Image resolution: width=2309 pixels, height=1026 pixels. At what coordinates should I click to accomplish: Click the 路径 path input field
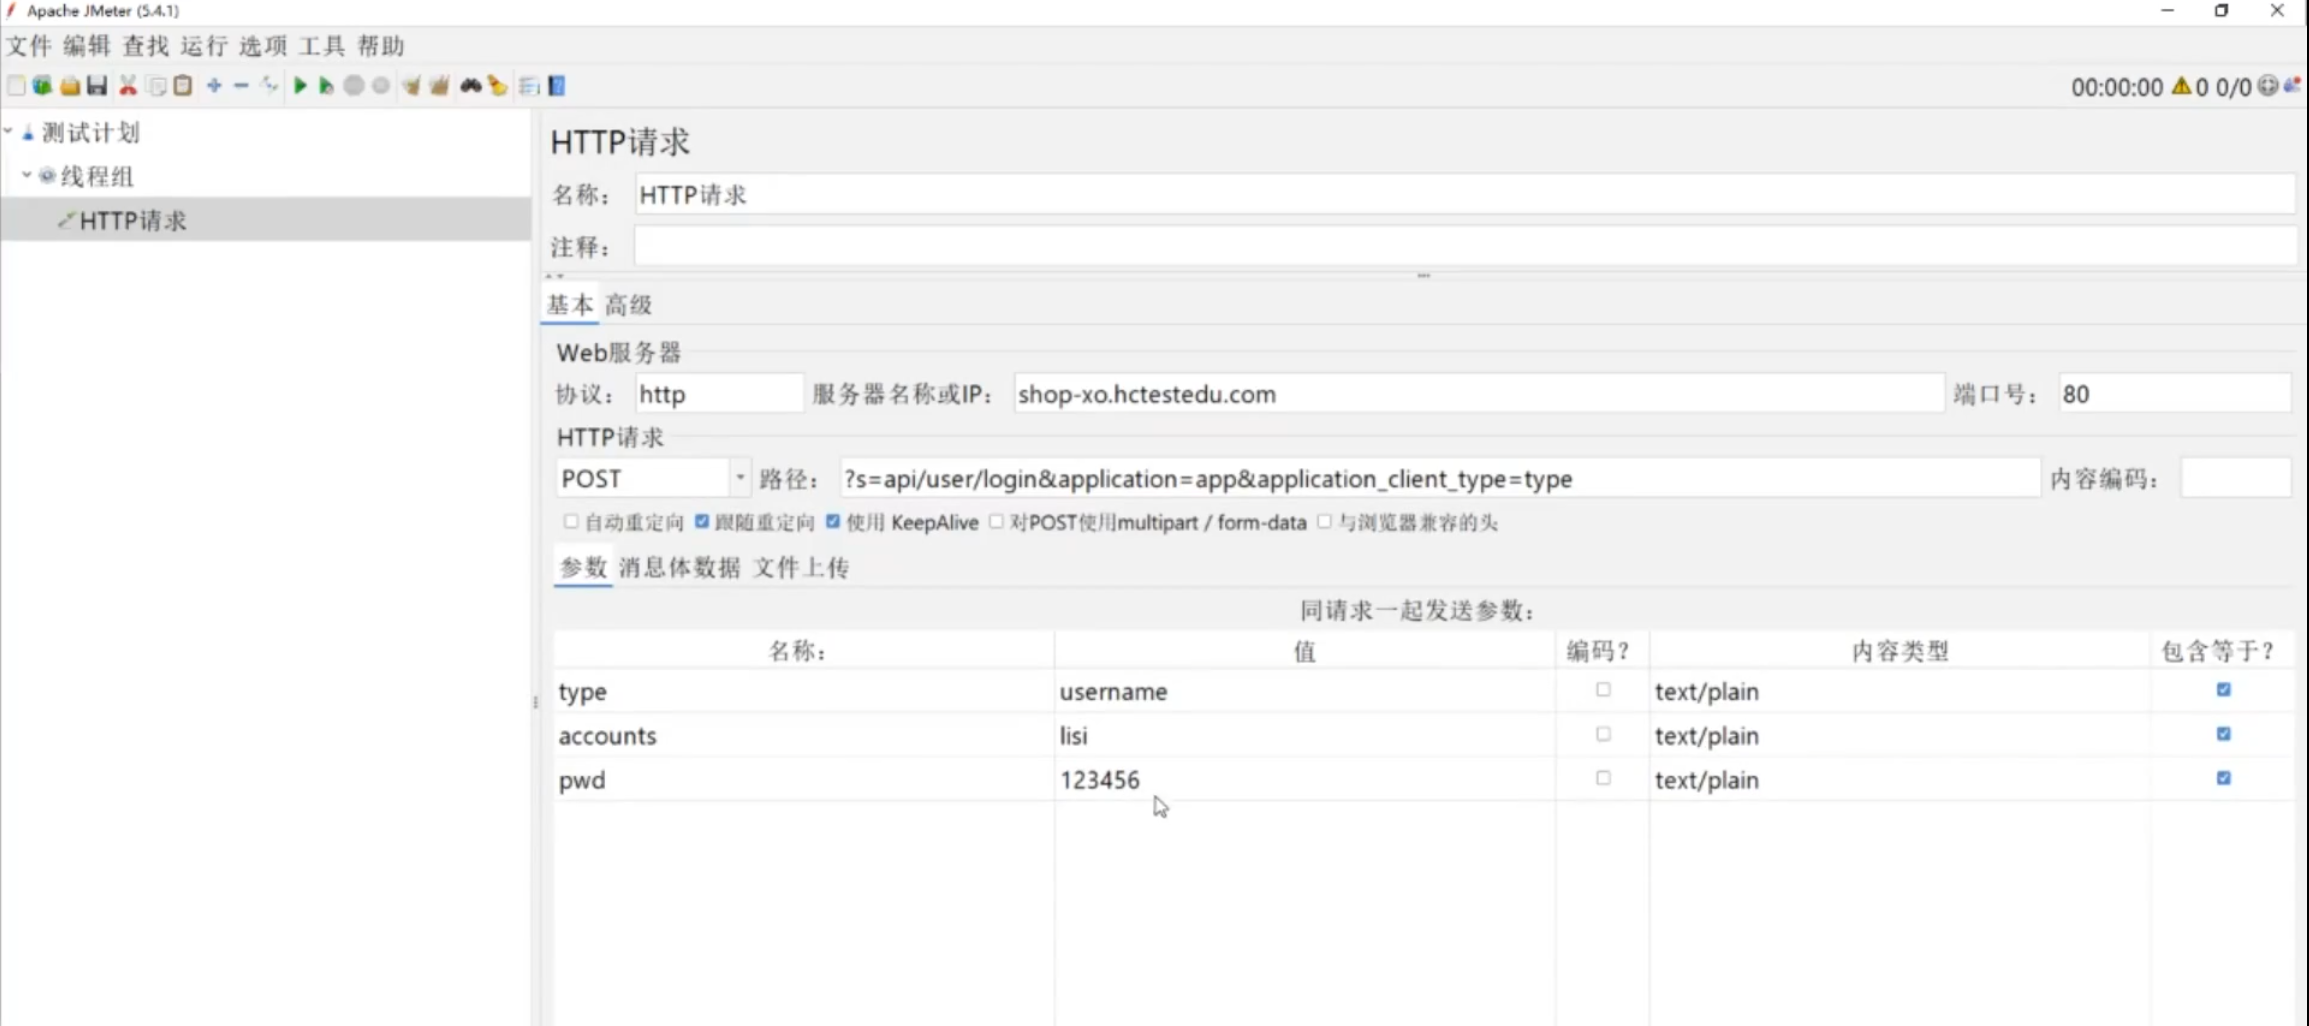pos(1440,478)
